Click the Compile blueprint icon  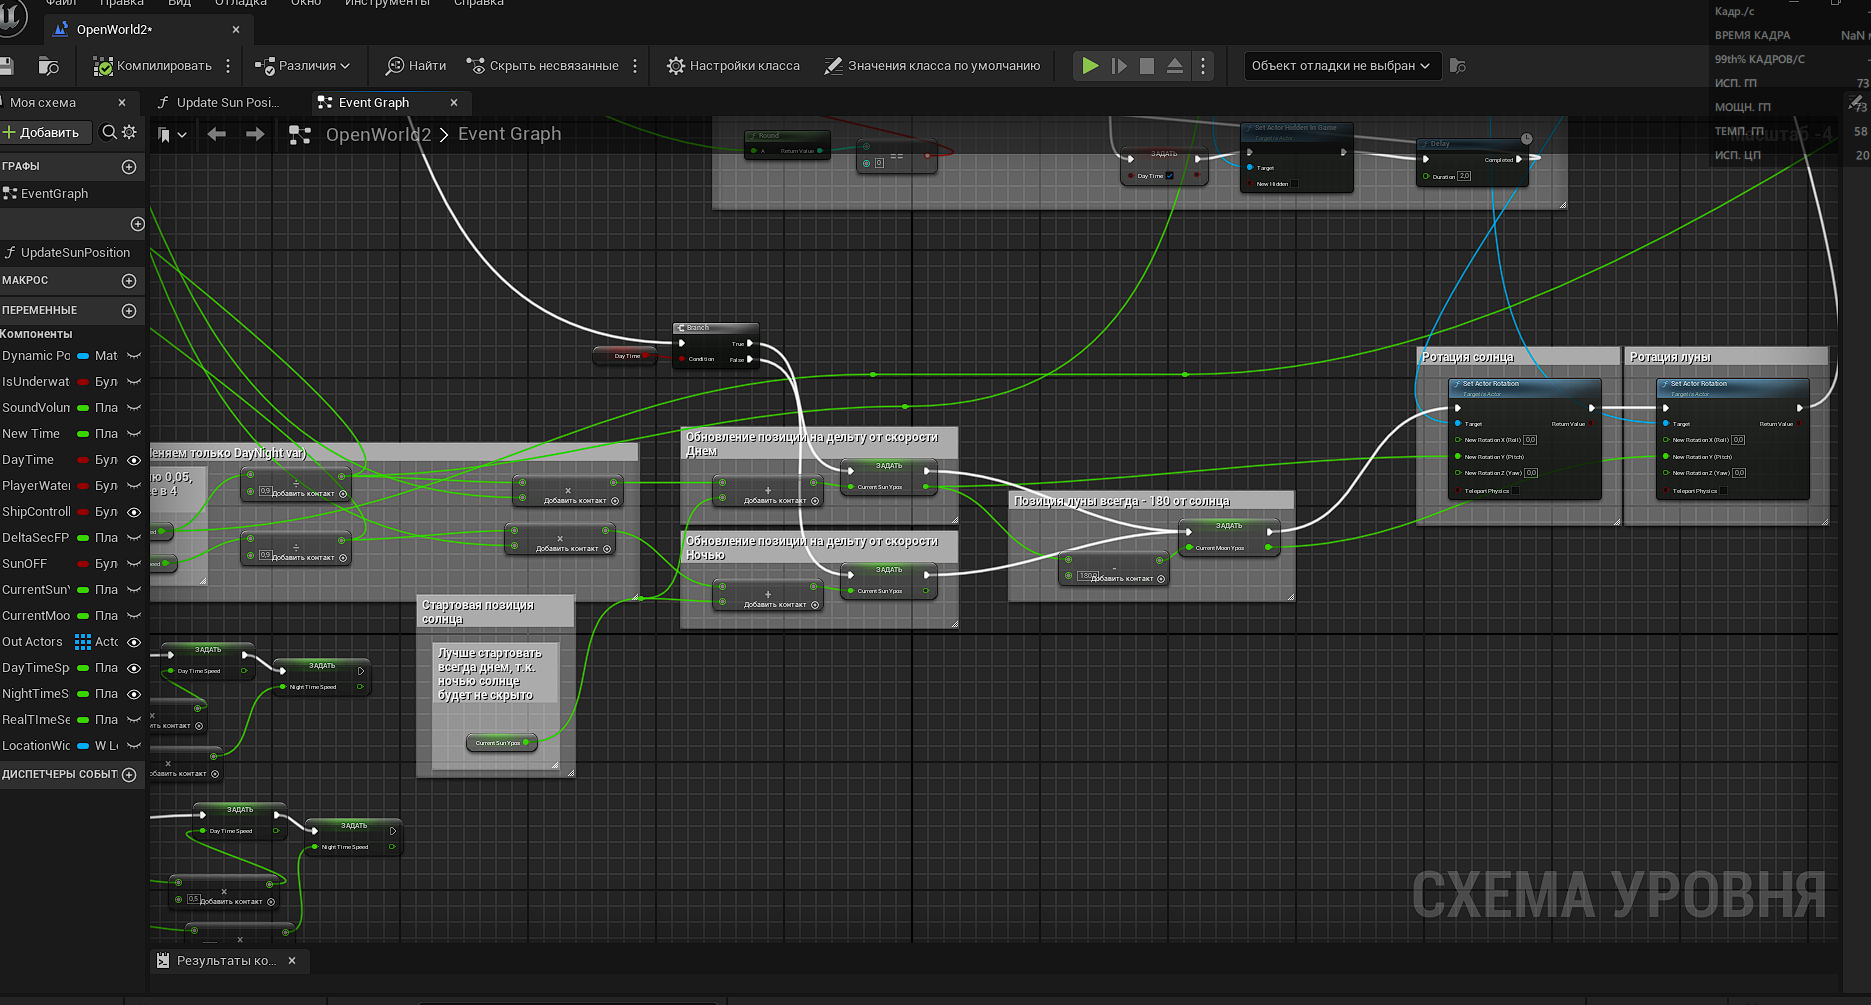103,66
